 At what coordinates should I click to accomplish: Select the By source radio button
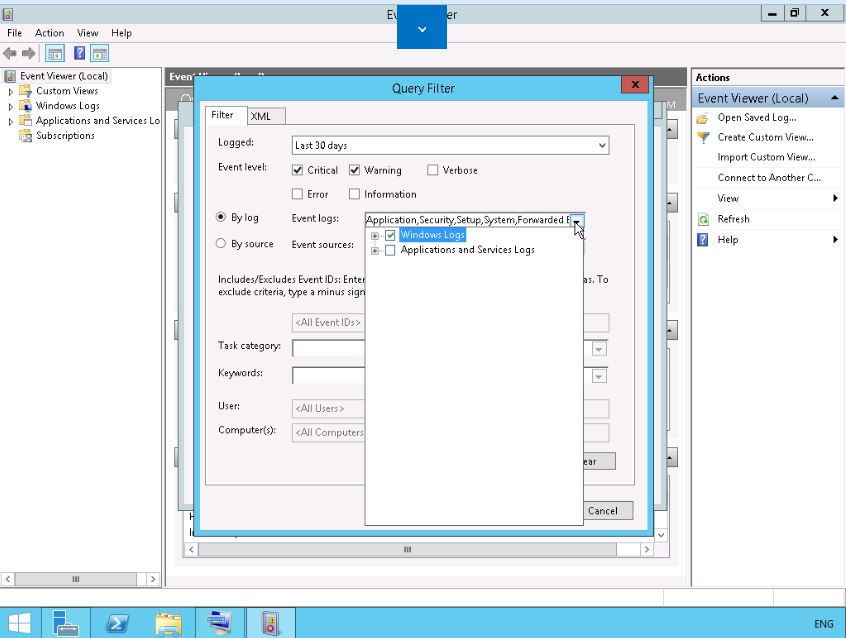(x=221, y=243)
